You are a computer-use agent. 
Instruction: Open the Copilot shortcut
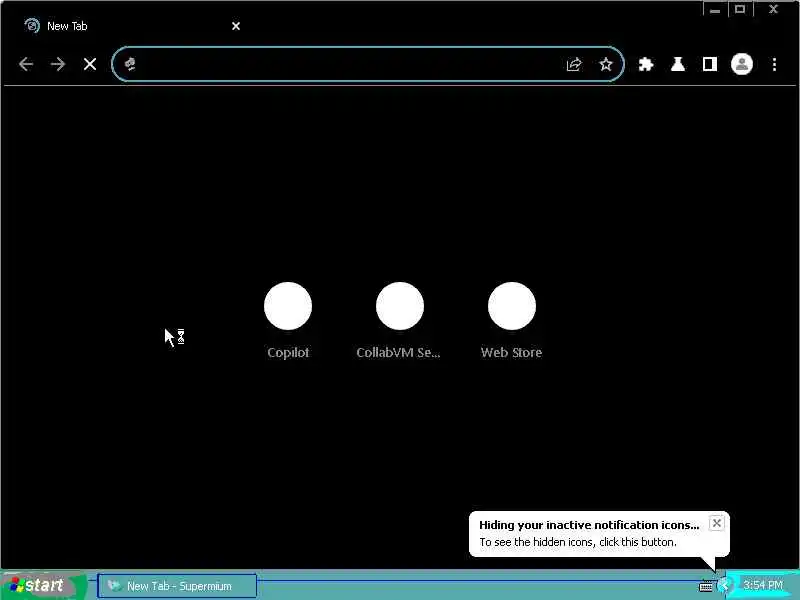coord(288,320)
